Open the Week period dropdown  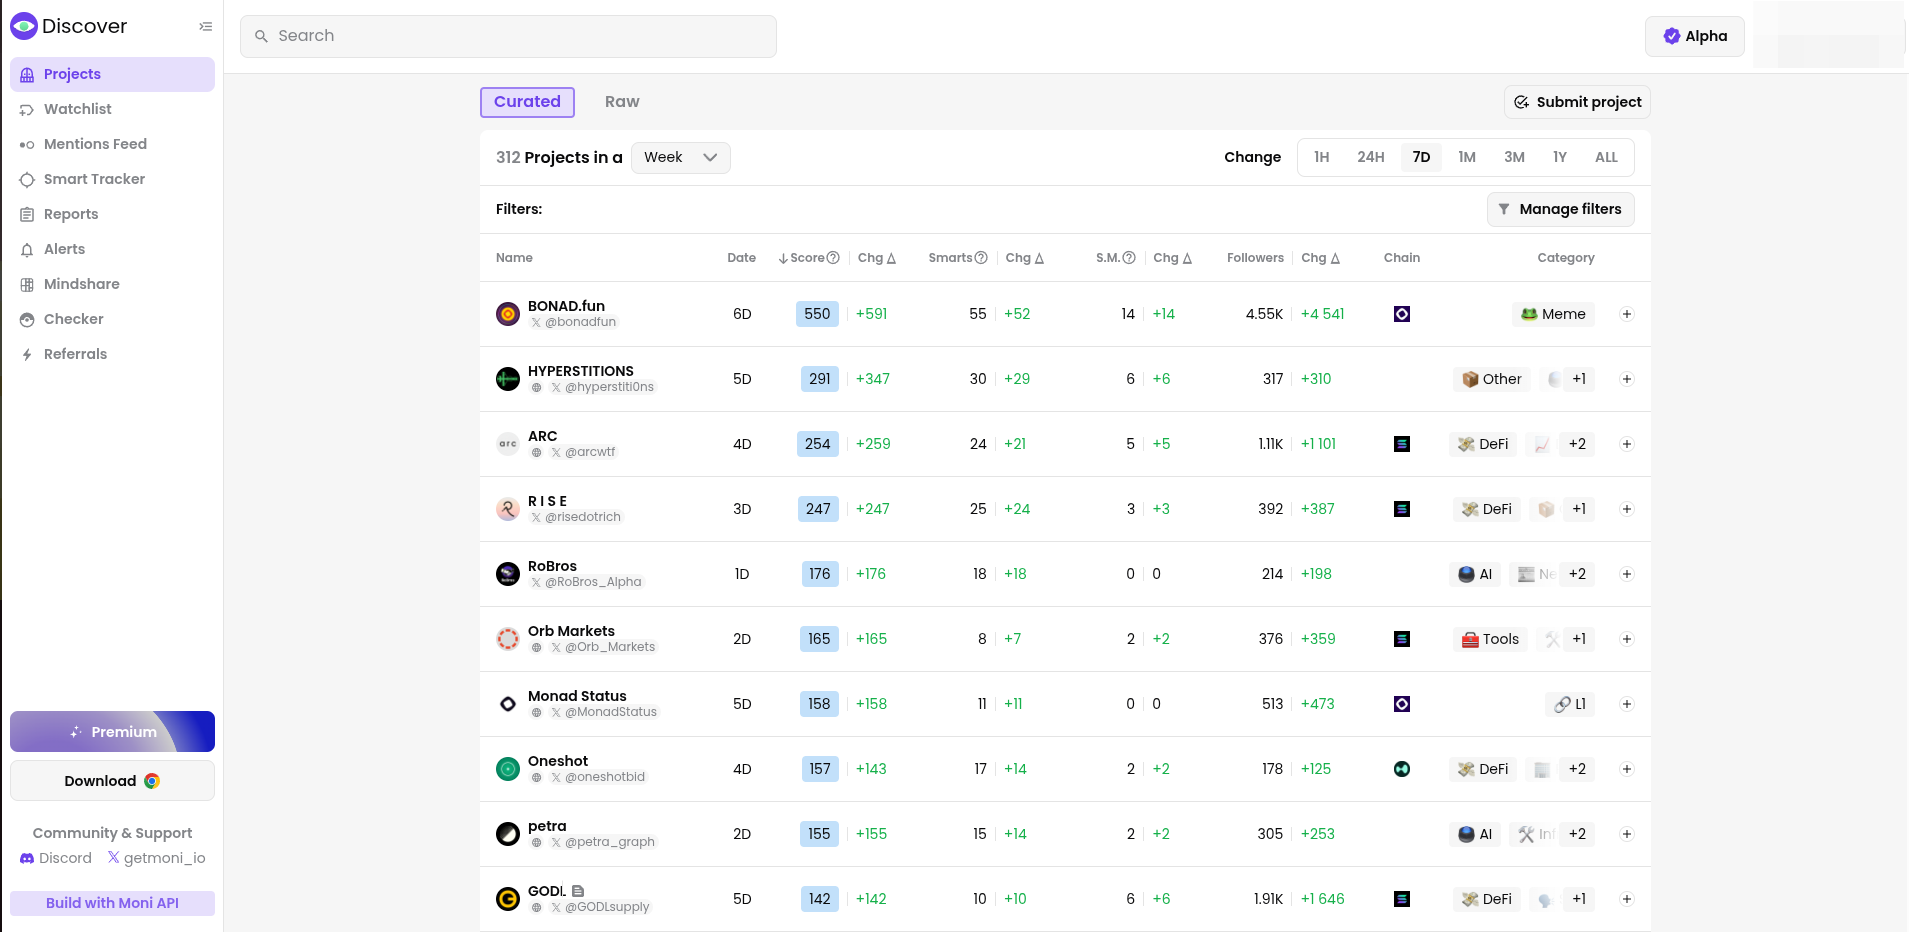680,158
